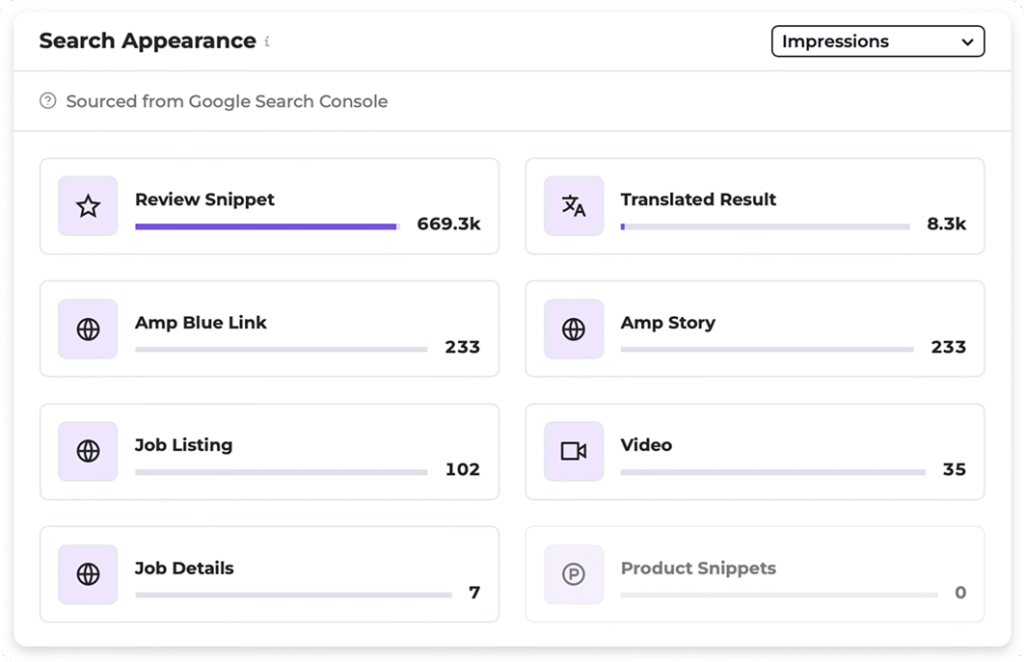Click the Product Snippets P icon
Screen dimensions: 1024x662
coord(573,574)
